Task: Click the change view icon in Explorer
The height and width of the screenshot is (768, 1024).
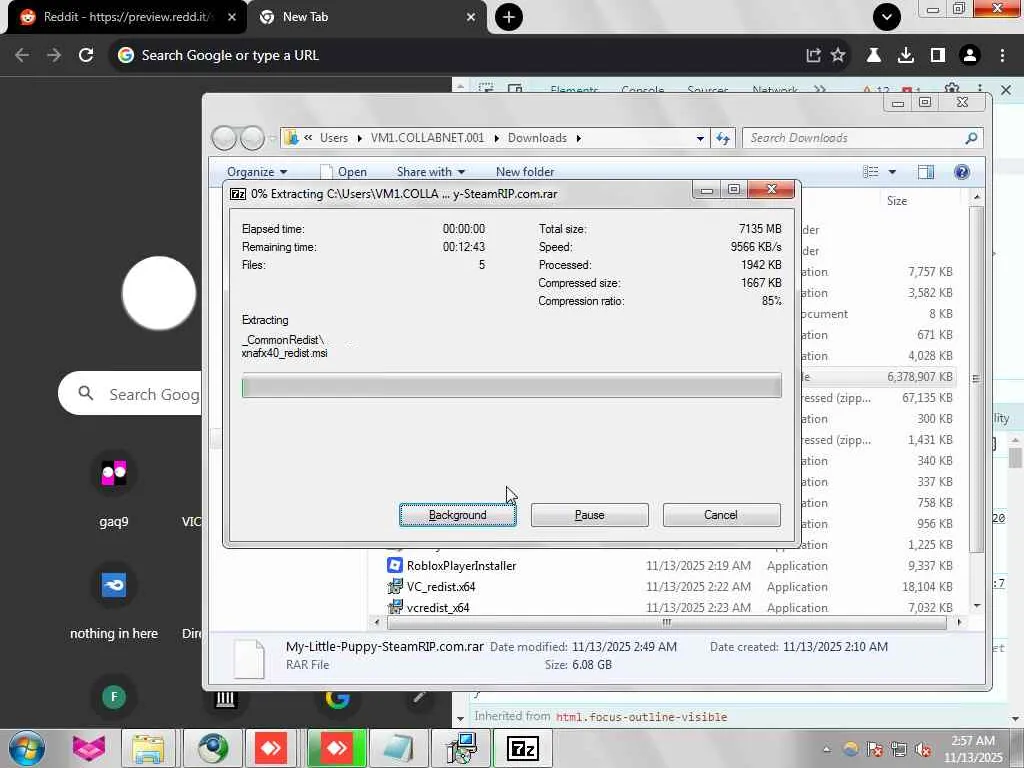Action: tap(871, 172)
